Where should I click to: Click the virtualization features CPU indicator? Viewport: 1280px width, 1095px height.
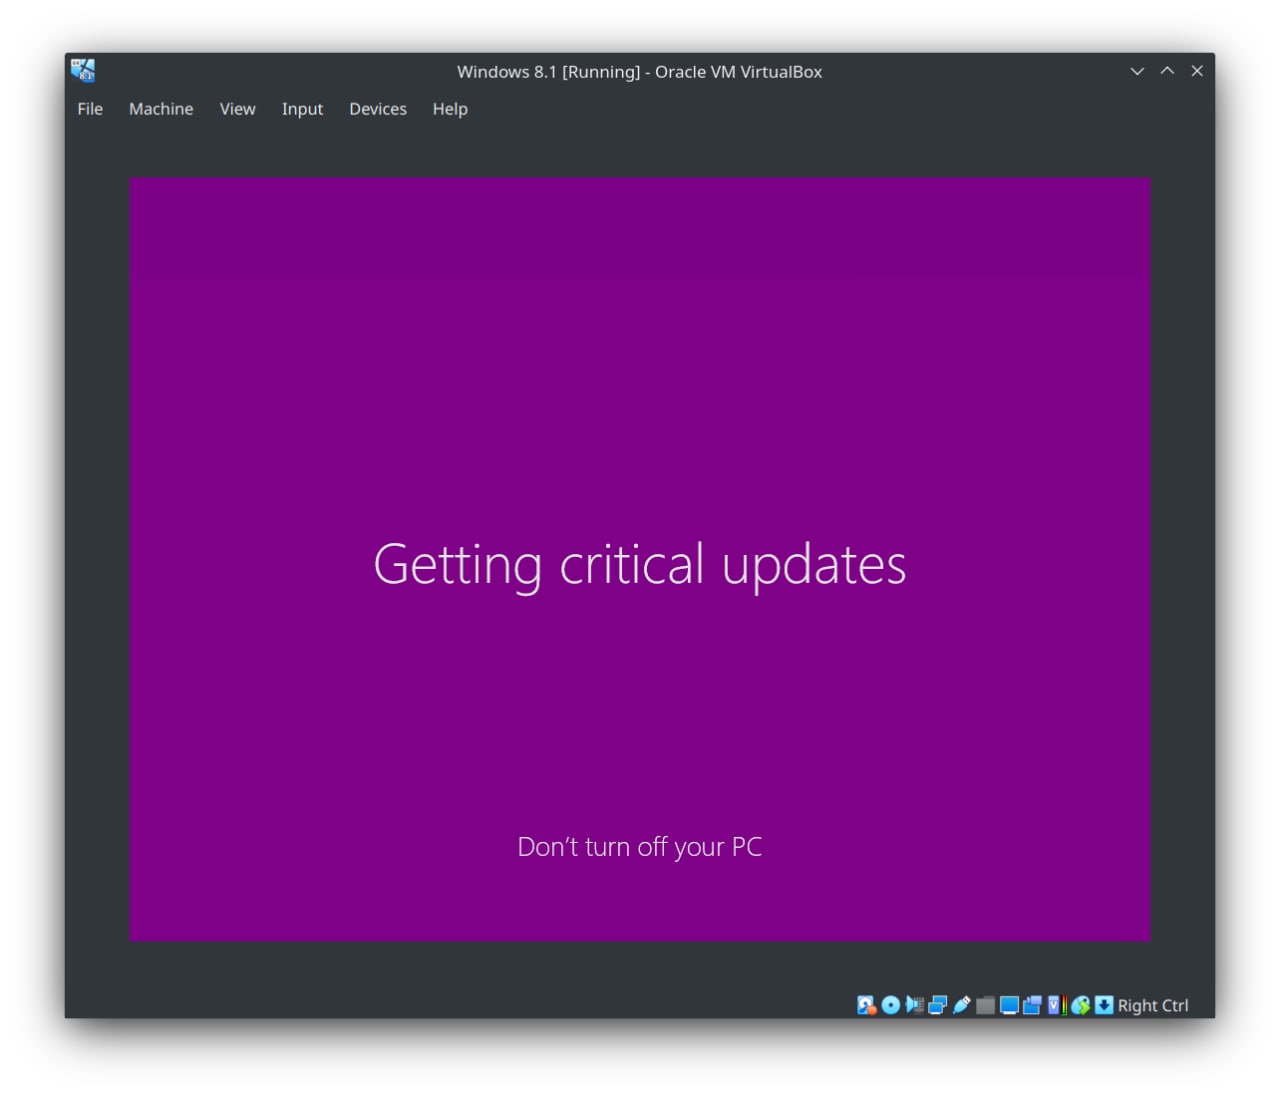tap(1057, 1005)
